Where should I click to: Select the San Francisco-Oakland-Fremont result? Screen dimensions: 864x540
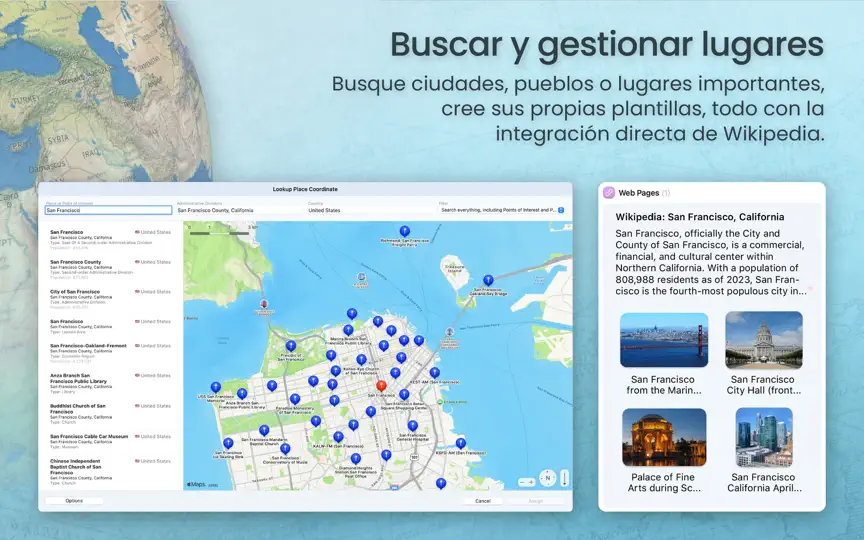coord(110,354)
